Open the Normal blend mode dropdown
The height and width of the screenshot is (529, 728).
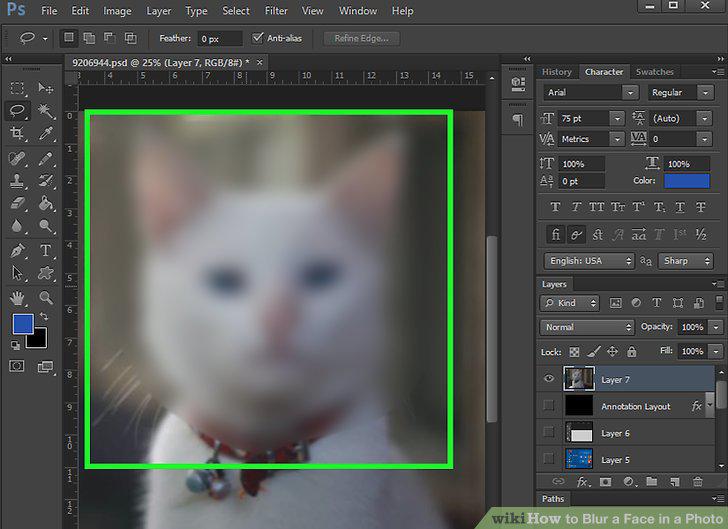[x=587, y=327]
